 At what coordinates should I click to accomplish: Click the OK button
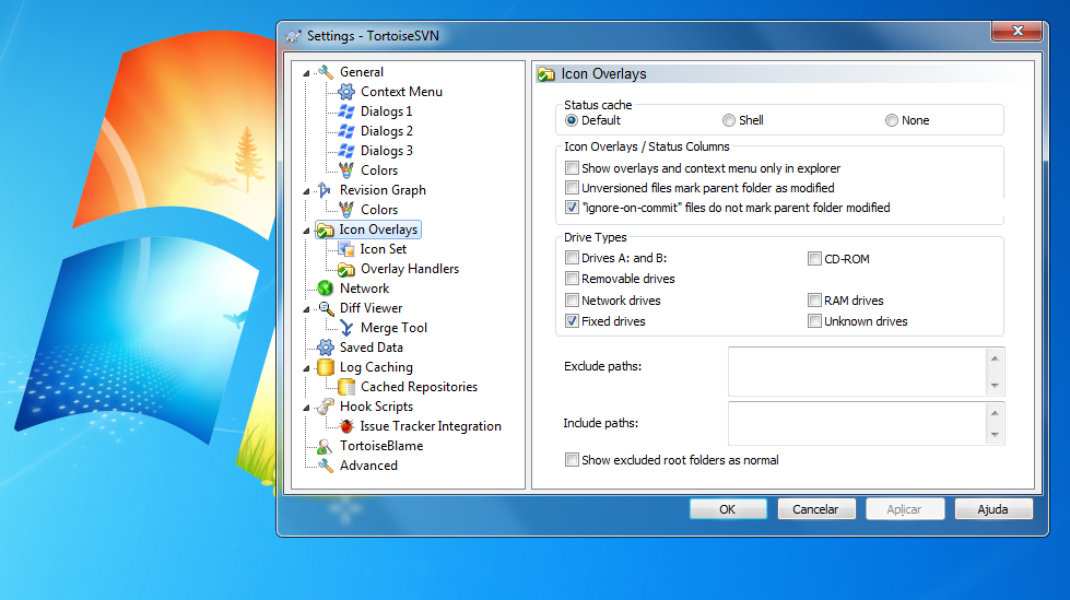pos(727,509)
